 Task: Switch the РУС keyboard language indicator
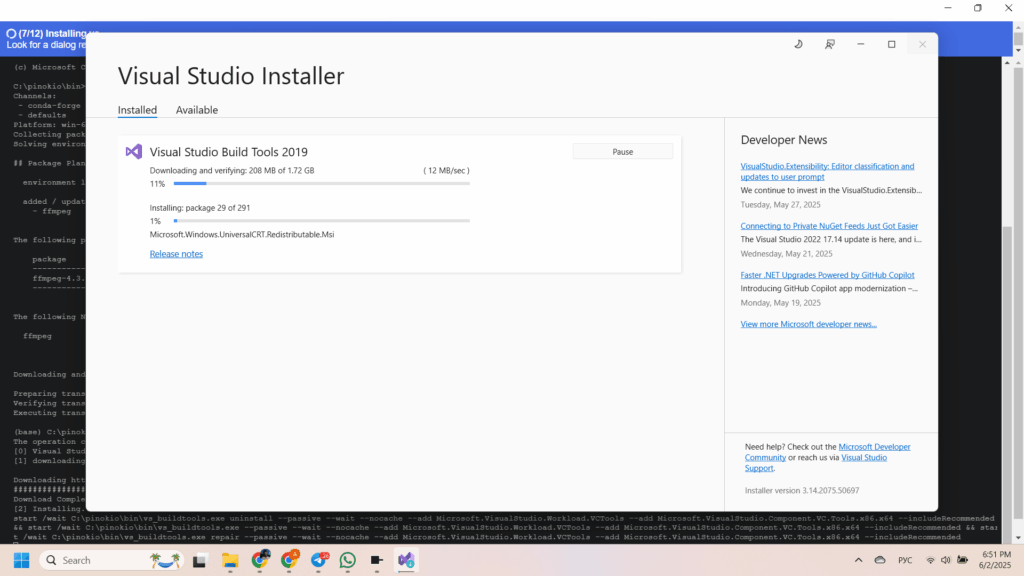click(905, 560)
